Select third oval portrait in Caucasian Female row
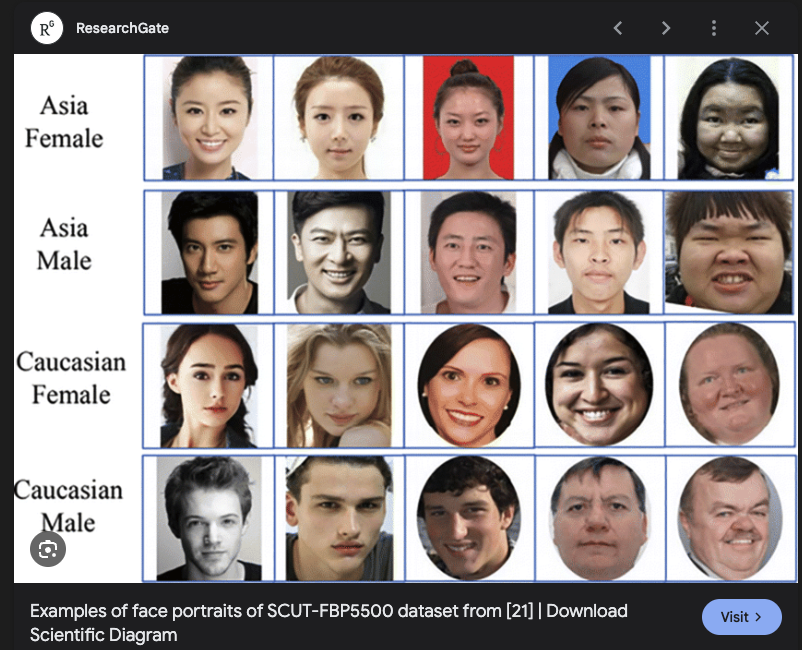Image resolution: width=802 pixels, height=650 pixels. (x=468, y=385)
